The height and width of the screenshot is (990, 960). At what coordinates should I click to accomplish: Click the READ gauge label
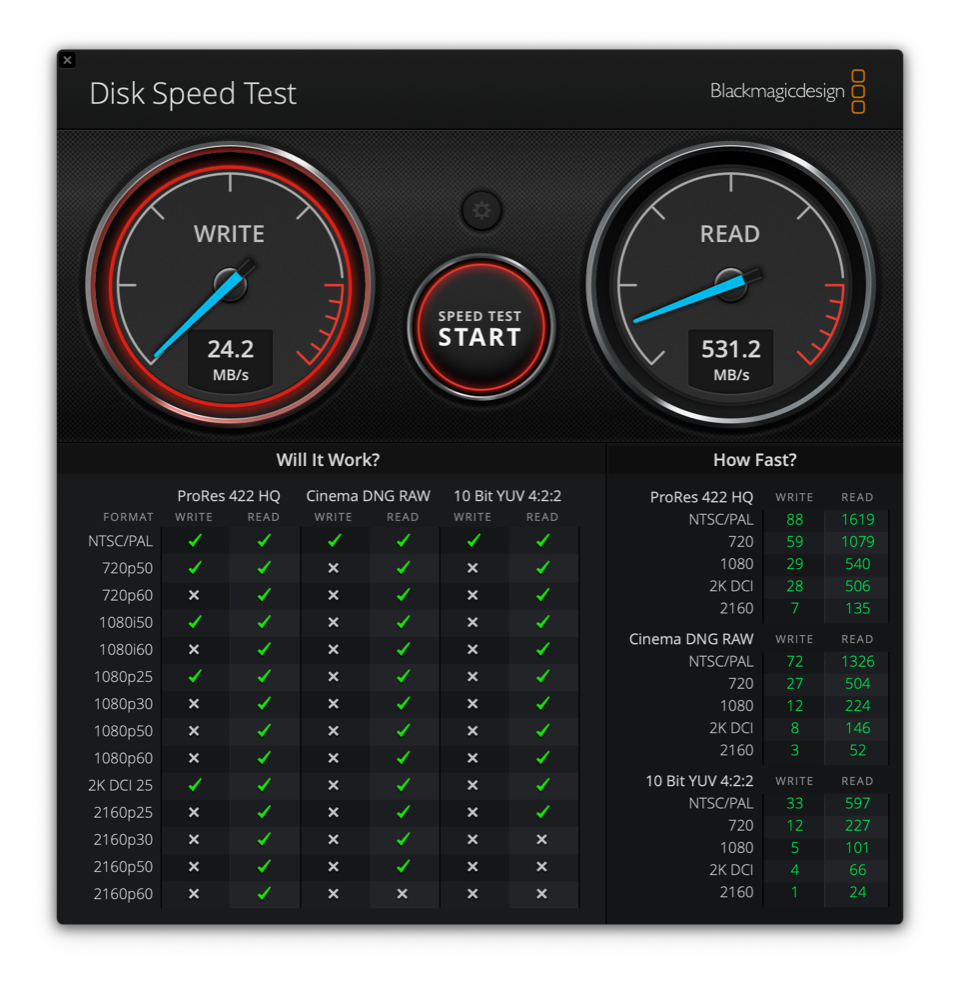pyautogui.click(x=729, y=234)
